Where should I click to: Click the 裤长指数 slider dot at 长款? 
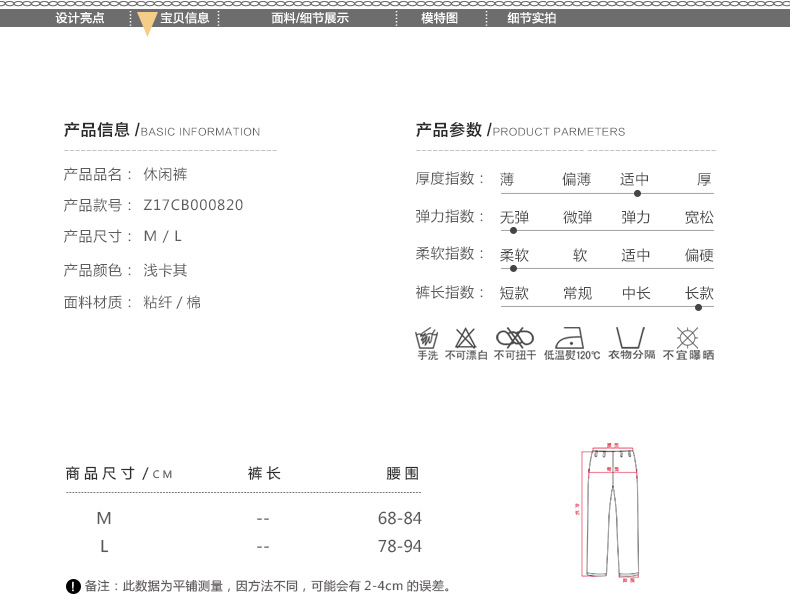tap(698, 307)
